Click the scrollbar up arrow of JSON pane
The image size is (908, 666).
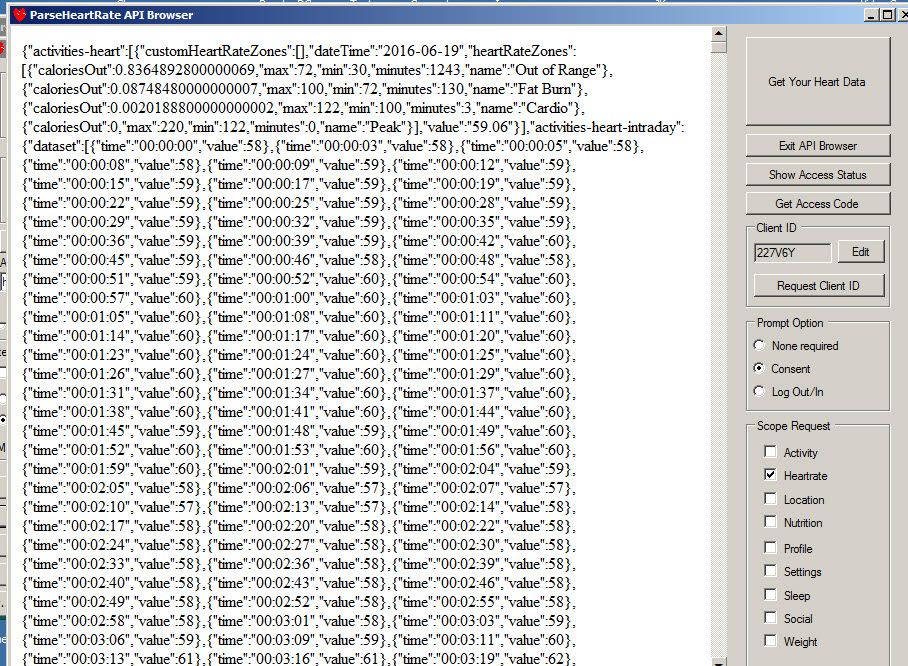(719, 34)
